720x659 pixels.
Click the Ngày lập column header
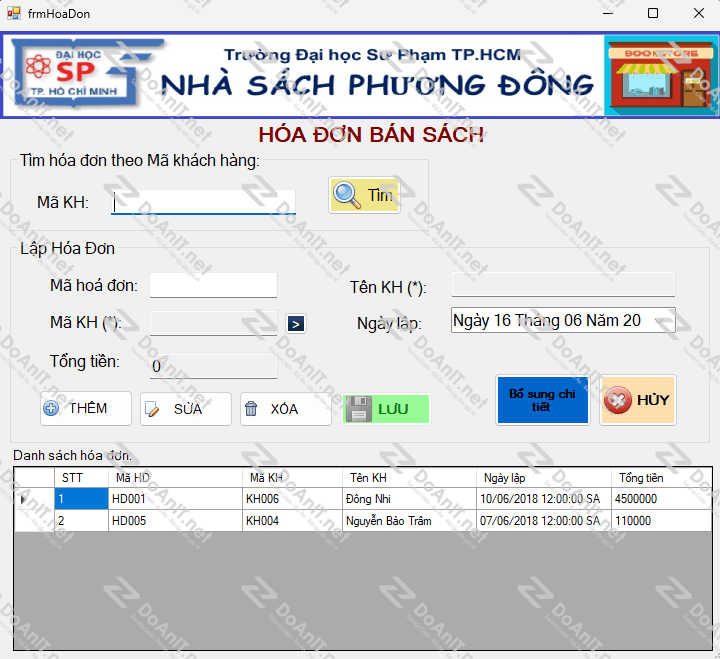coord(543,477)
